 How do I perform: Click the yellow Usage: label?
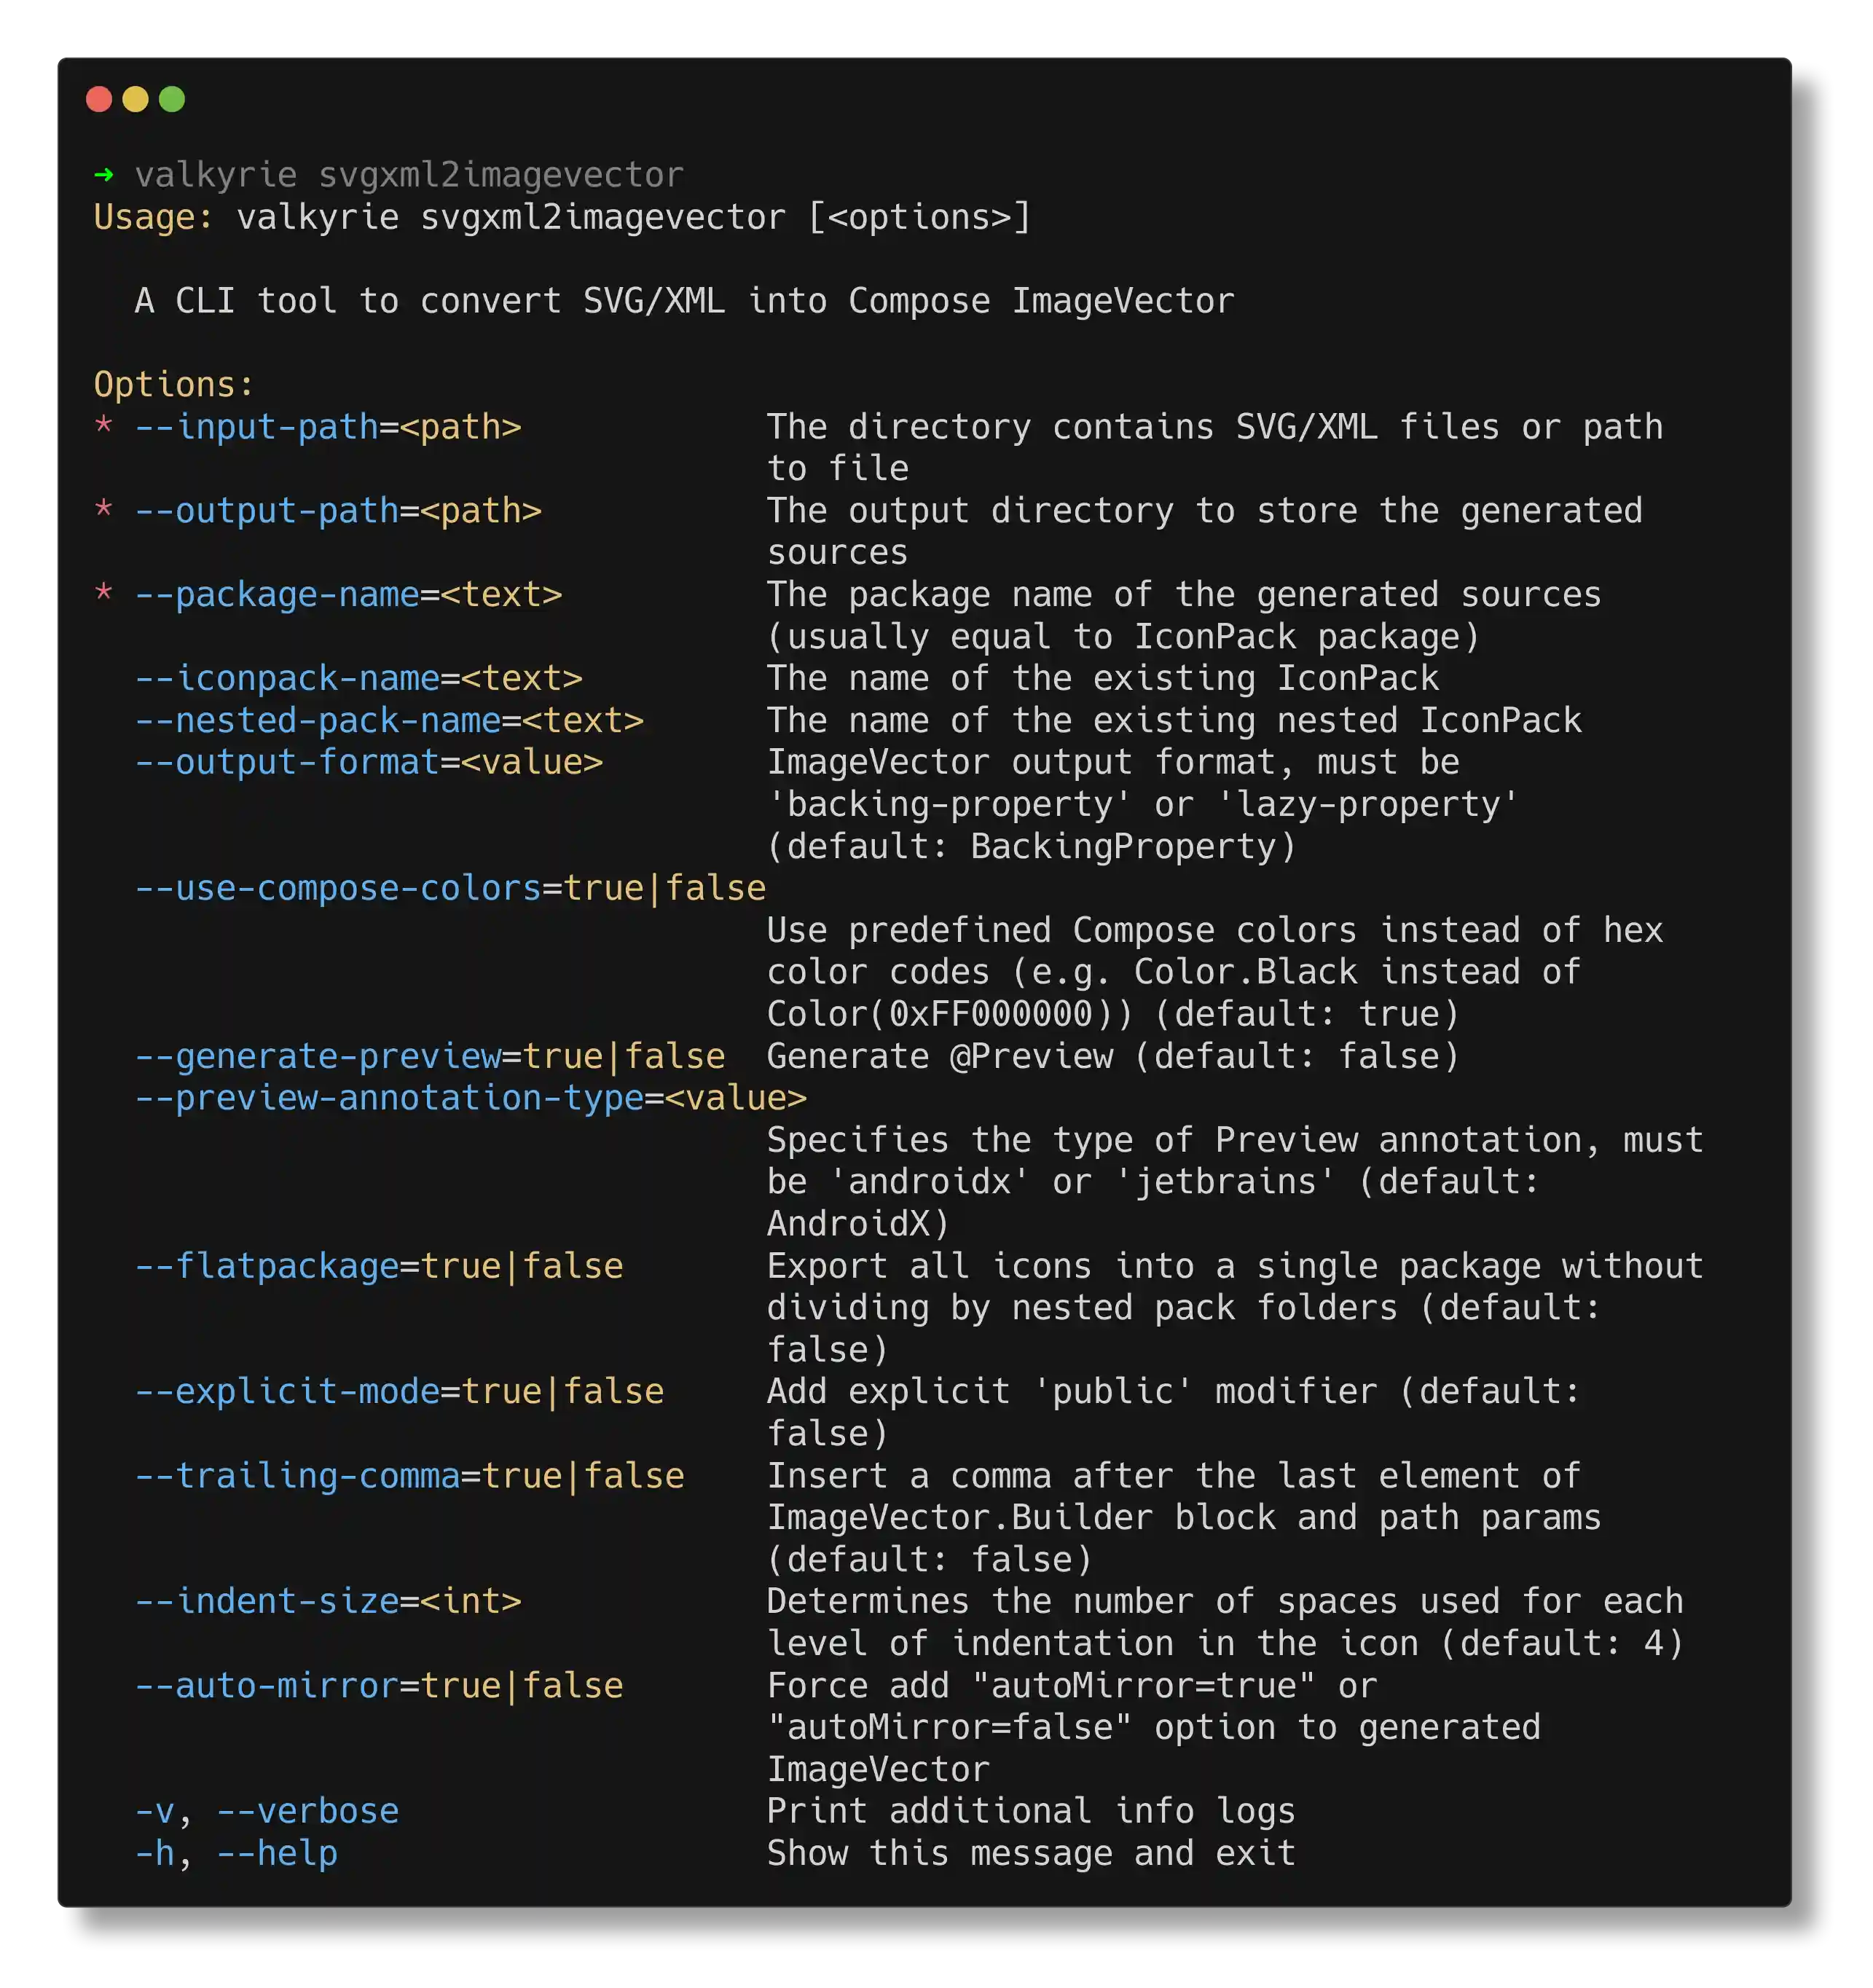click(153, 217)
